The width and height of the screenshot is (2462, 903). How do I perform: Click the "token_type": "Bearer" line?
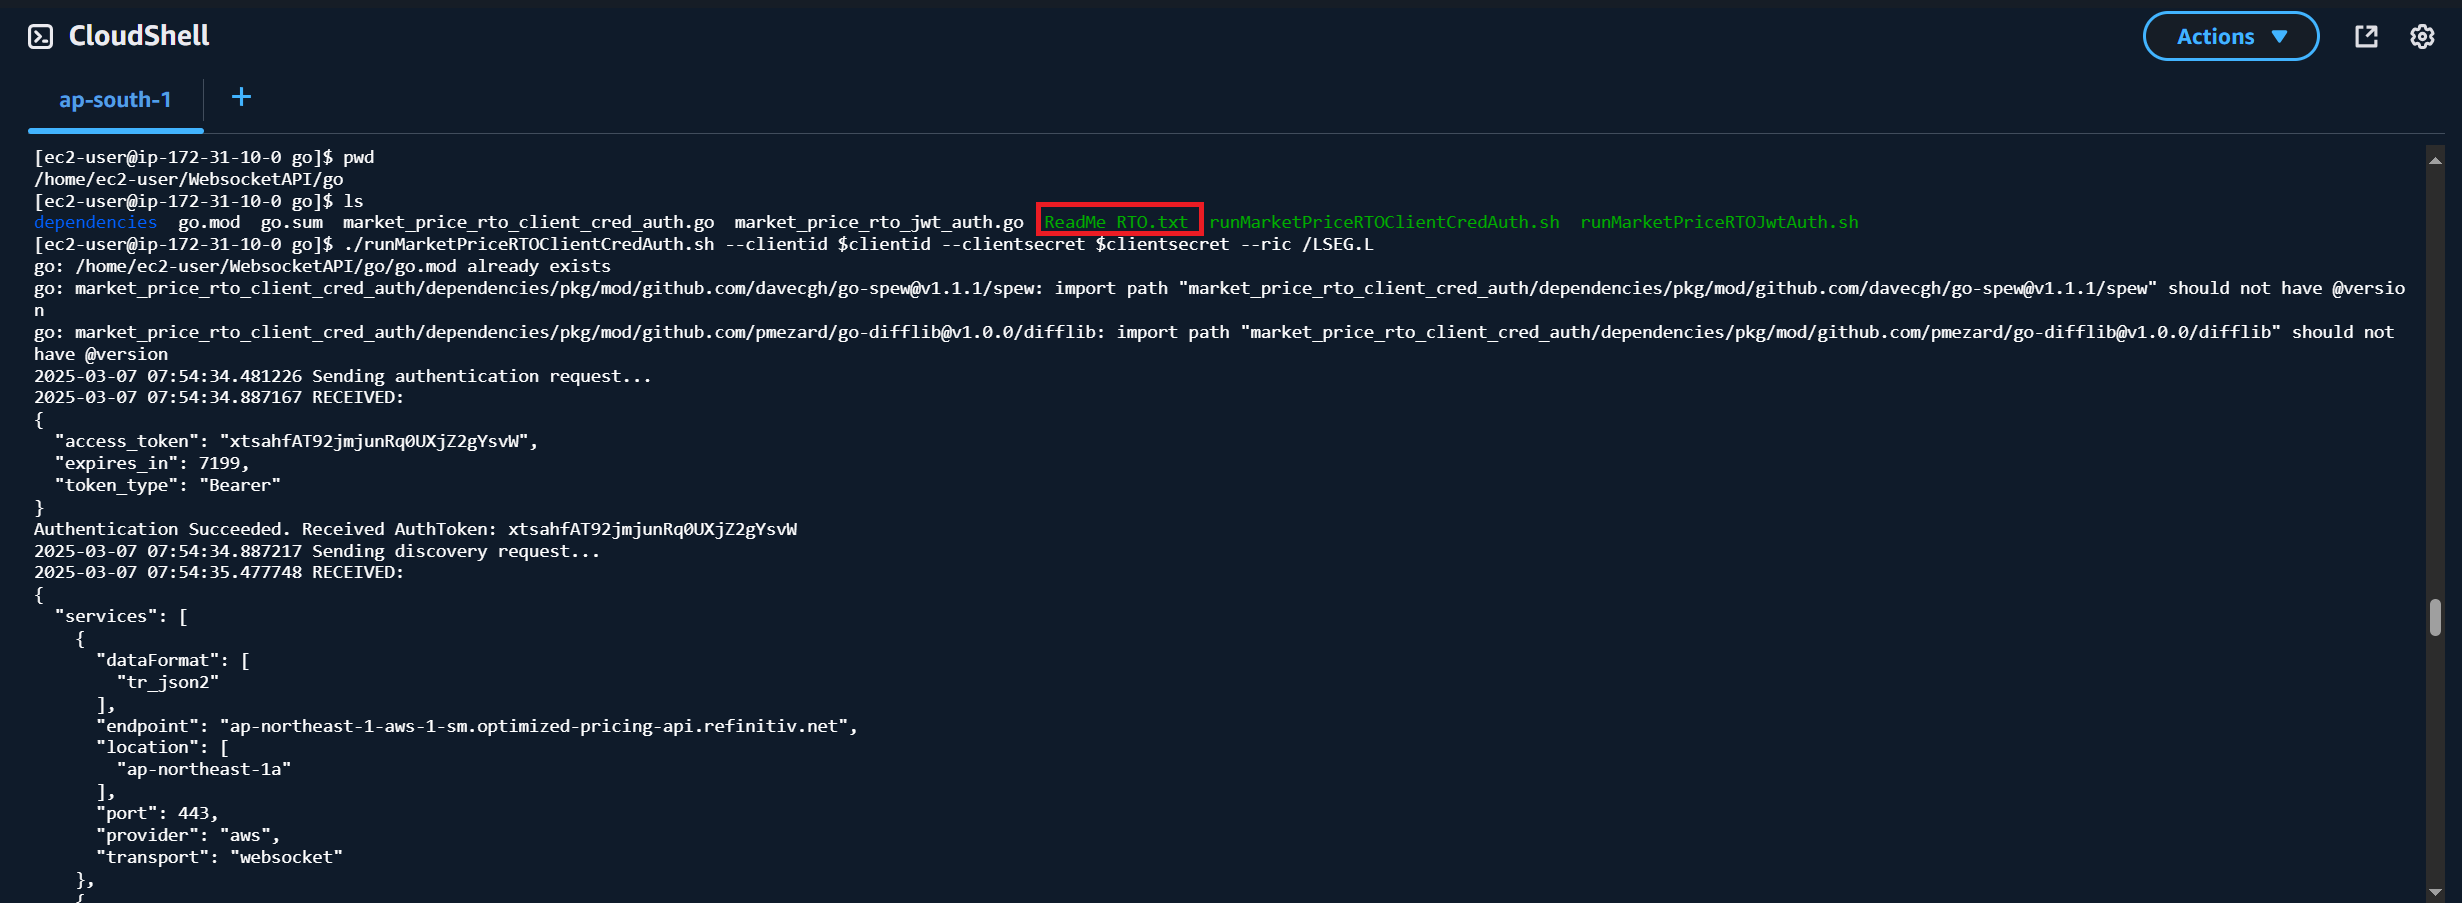coord(168,485)
